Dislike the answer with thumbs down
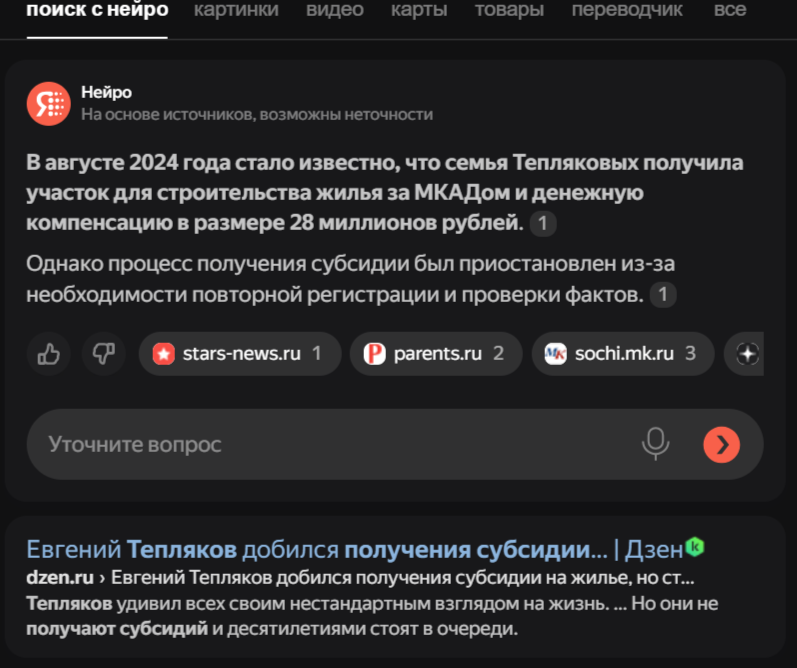The image size is (797, 668). pyautogui.click(x=104, y=354)
